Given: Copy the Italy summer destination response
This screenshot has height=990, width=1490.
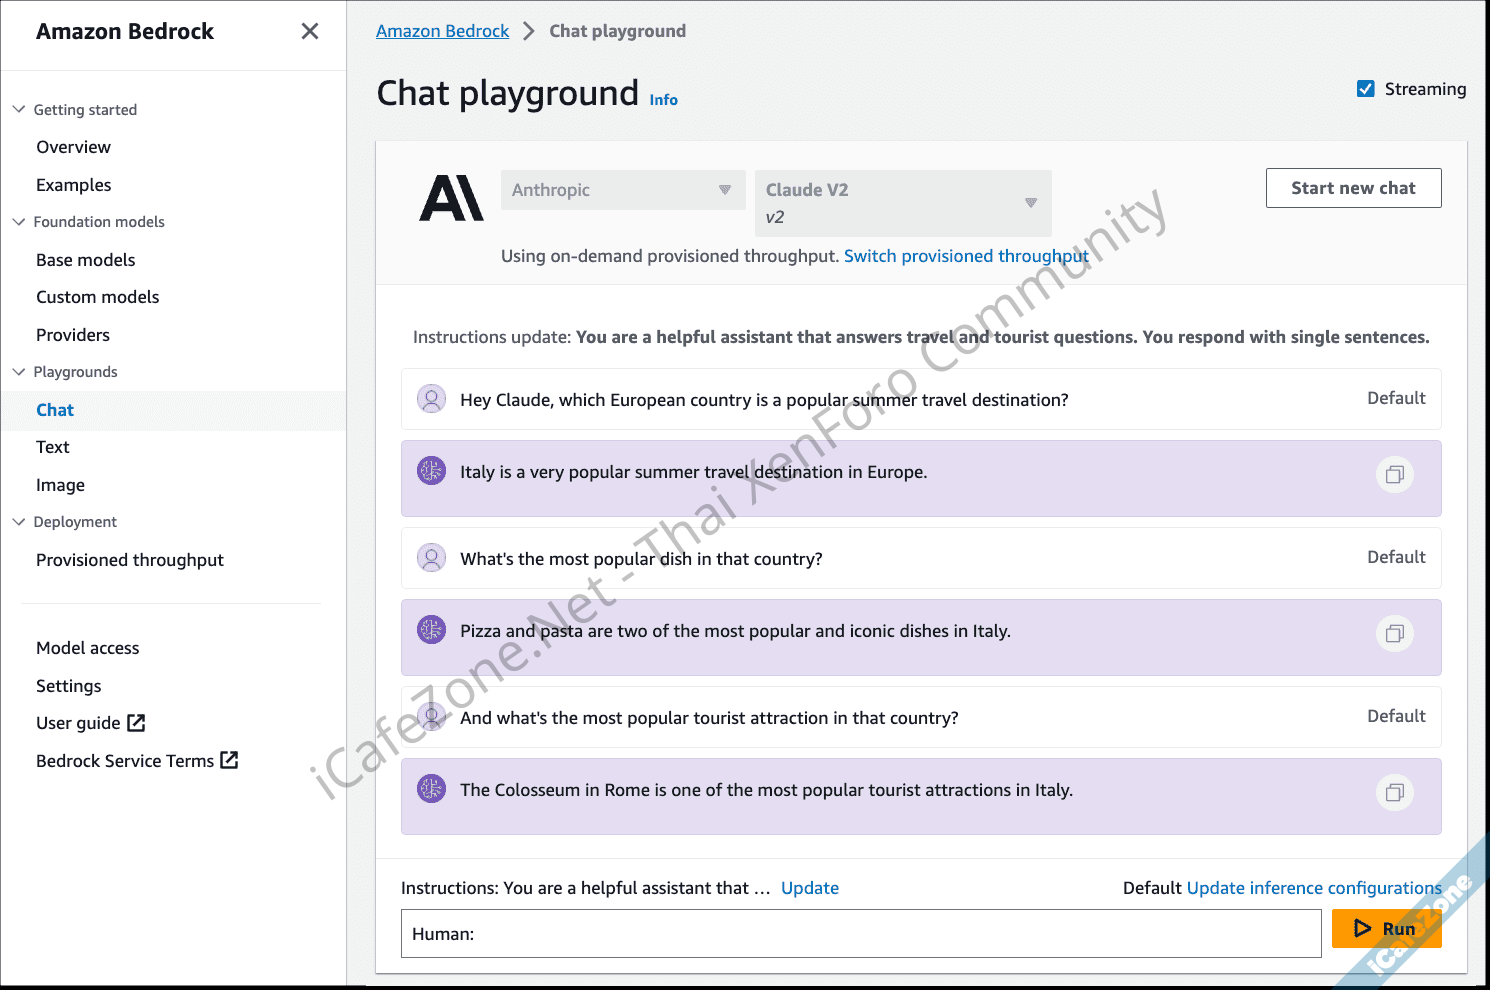Looking at the screenshot, I should 1394,474.
